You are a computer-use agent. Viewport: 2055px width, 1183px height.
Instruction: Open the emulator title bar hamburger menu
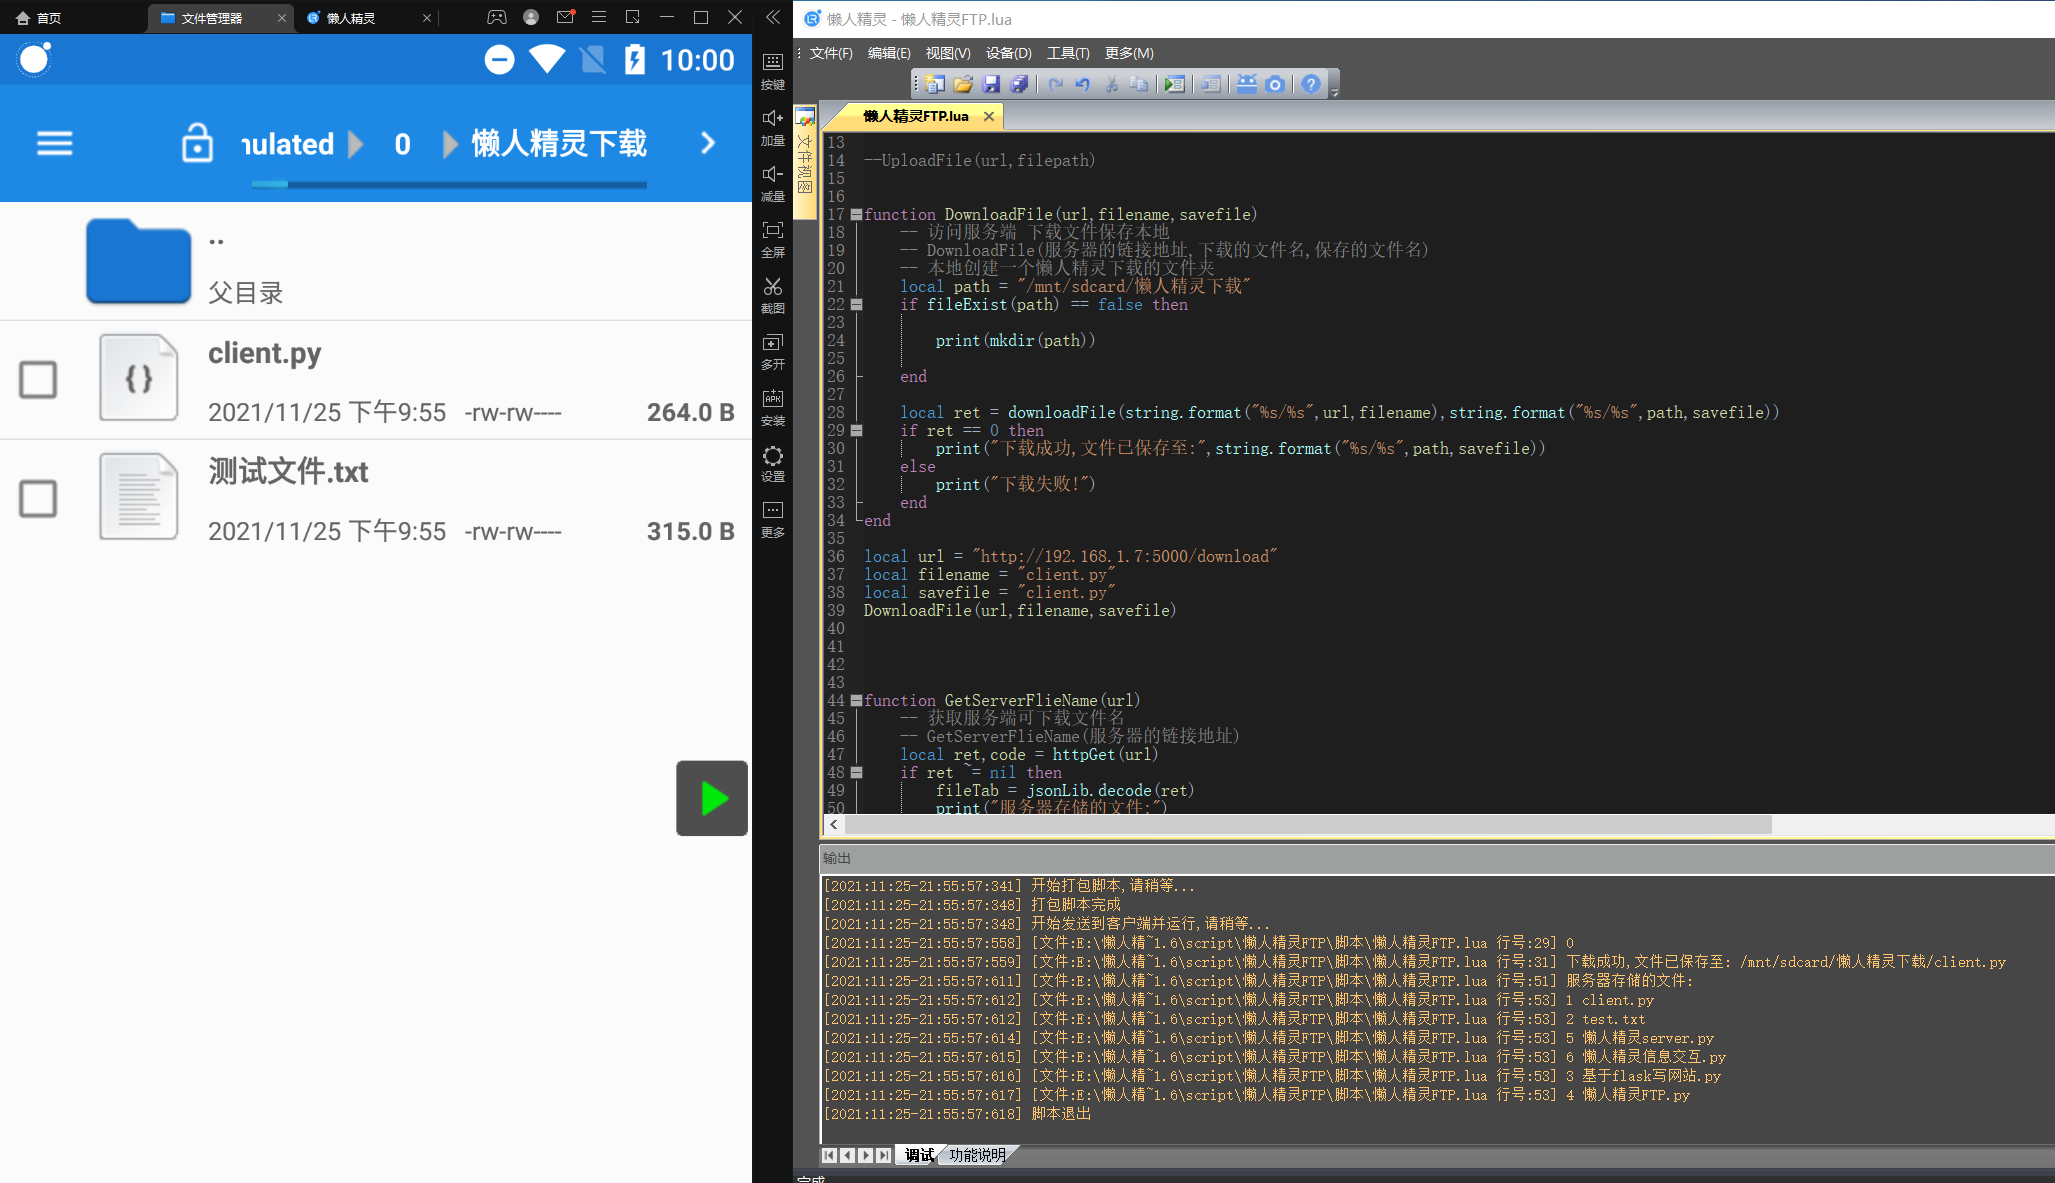[599, 17]
